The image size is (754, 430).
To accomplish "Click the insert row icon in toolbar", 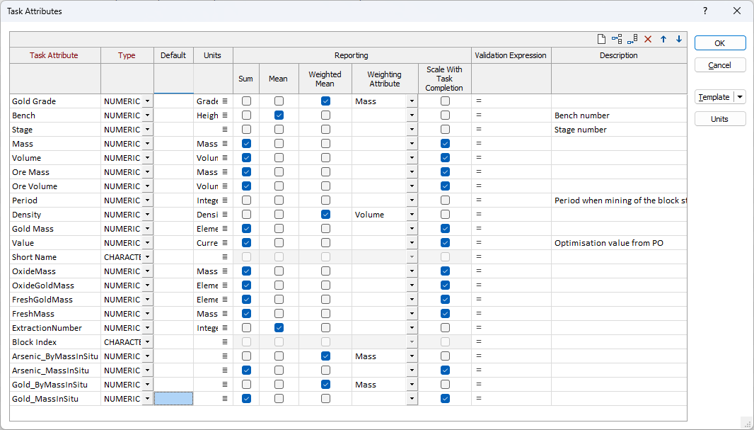I will (617, 39).
